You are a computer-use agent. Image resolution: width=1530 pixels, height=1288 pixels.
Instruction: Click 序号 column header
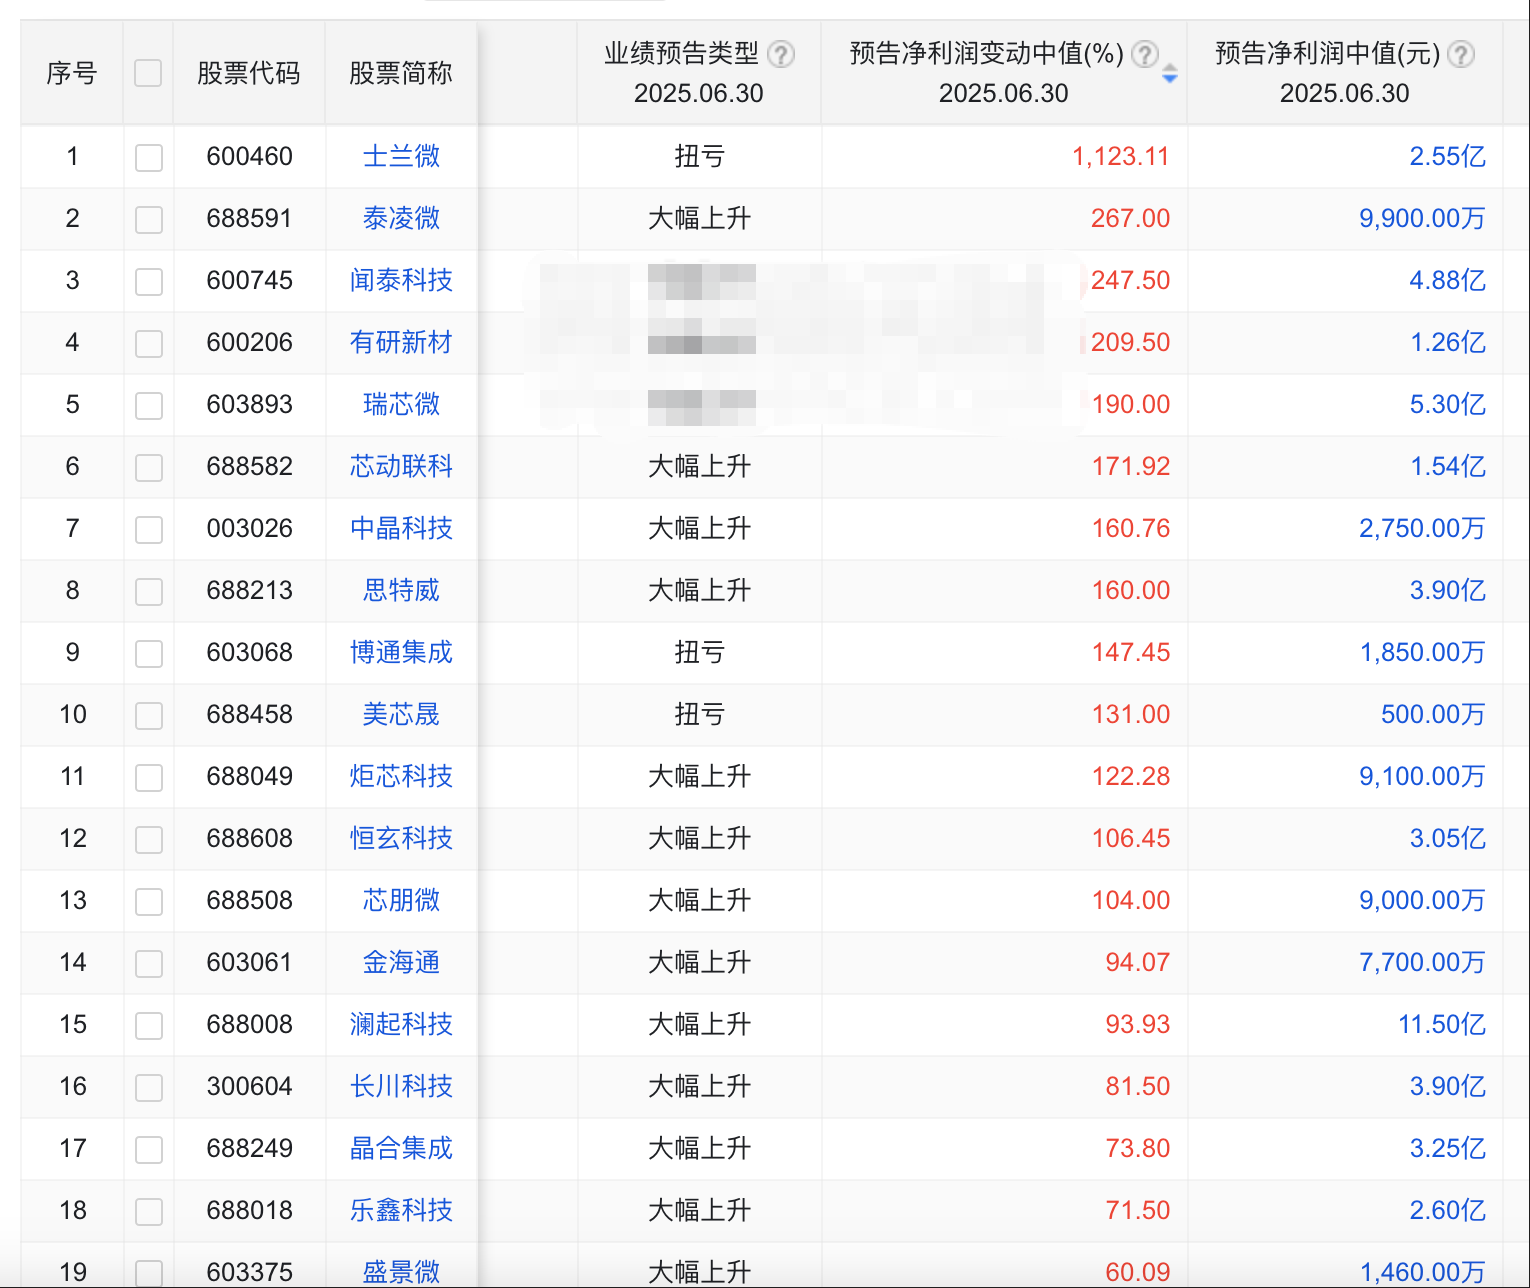72,73
